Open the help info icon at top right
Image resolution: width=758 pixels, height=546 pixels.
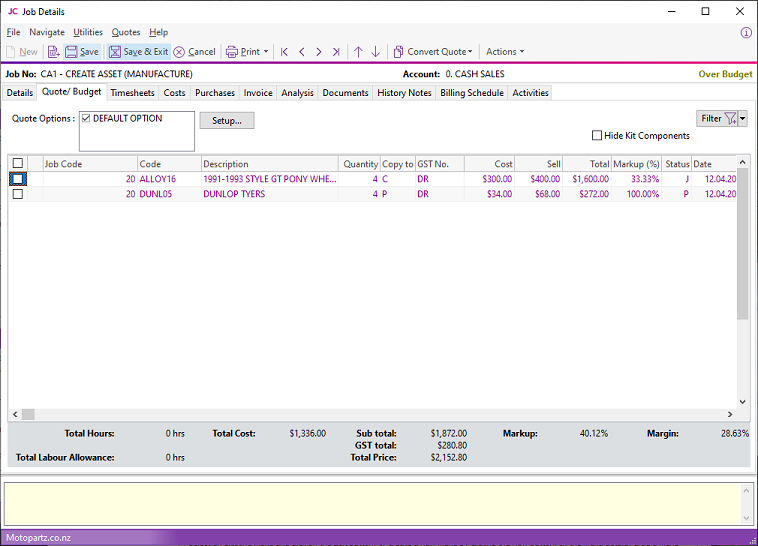[745, 32]
